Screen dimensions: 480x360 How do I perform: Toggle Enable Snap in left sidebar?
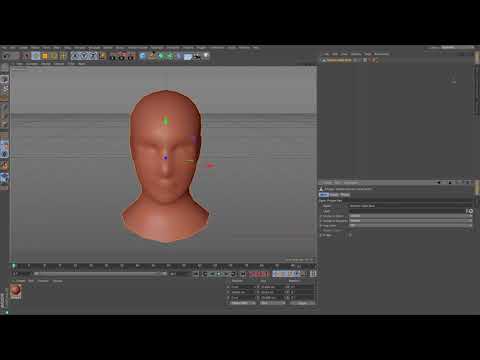click(x=4, y=164)
